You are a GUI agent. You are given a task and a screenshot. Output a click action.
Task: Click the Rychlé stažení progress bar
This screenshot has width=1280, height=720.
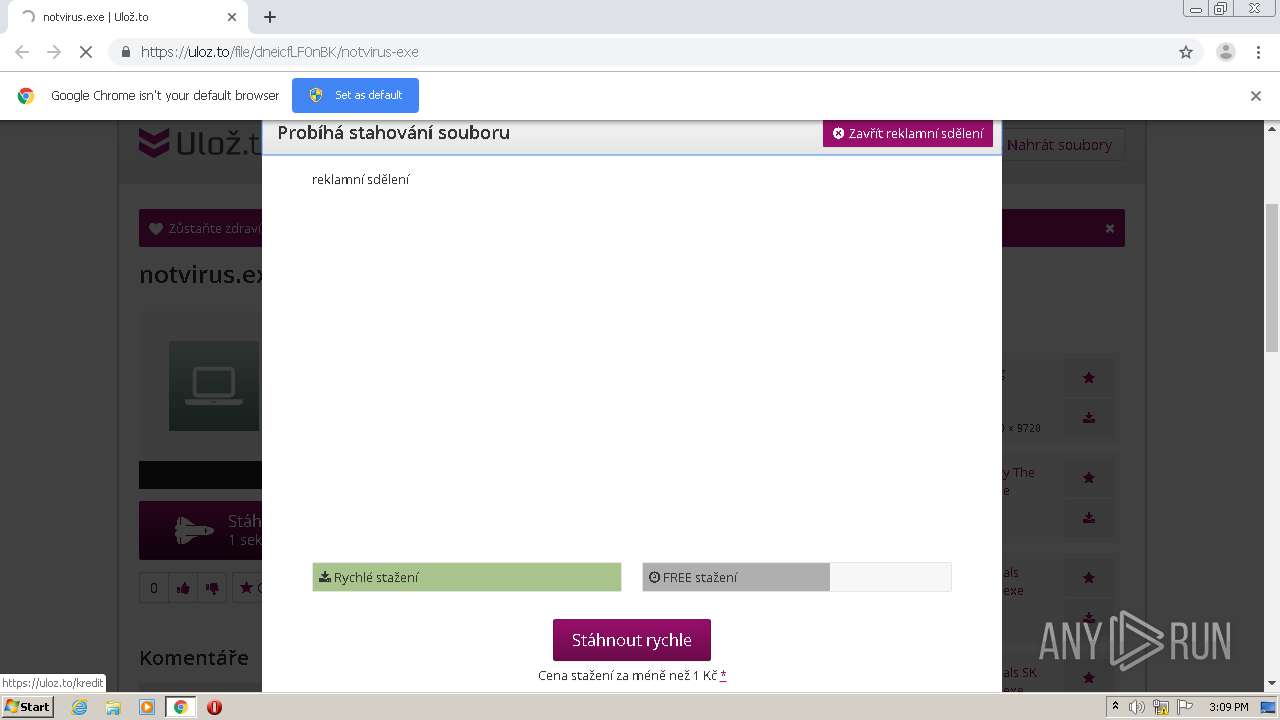tap(467, 577)
